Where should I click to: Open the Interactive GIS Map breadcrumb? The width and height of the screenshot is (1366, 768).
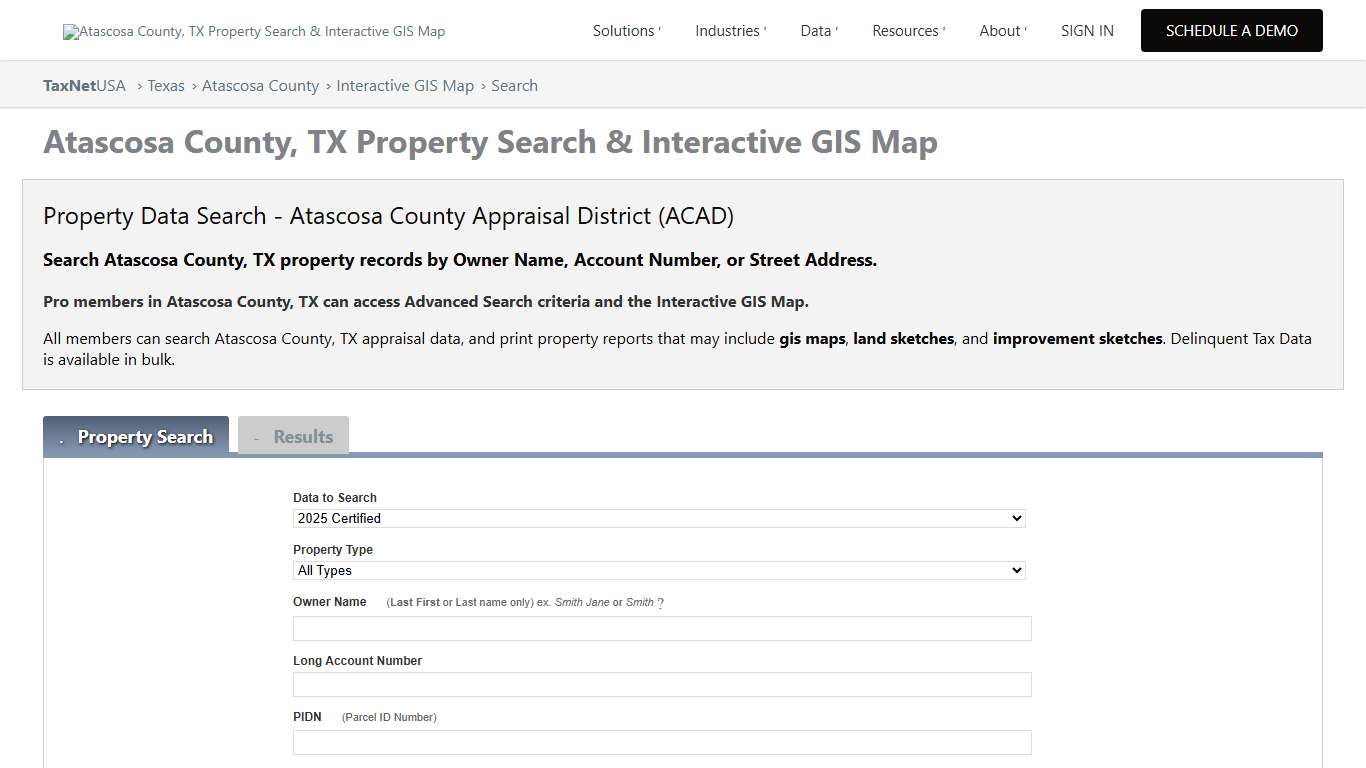click(x=405, y=85)
